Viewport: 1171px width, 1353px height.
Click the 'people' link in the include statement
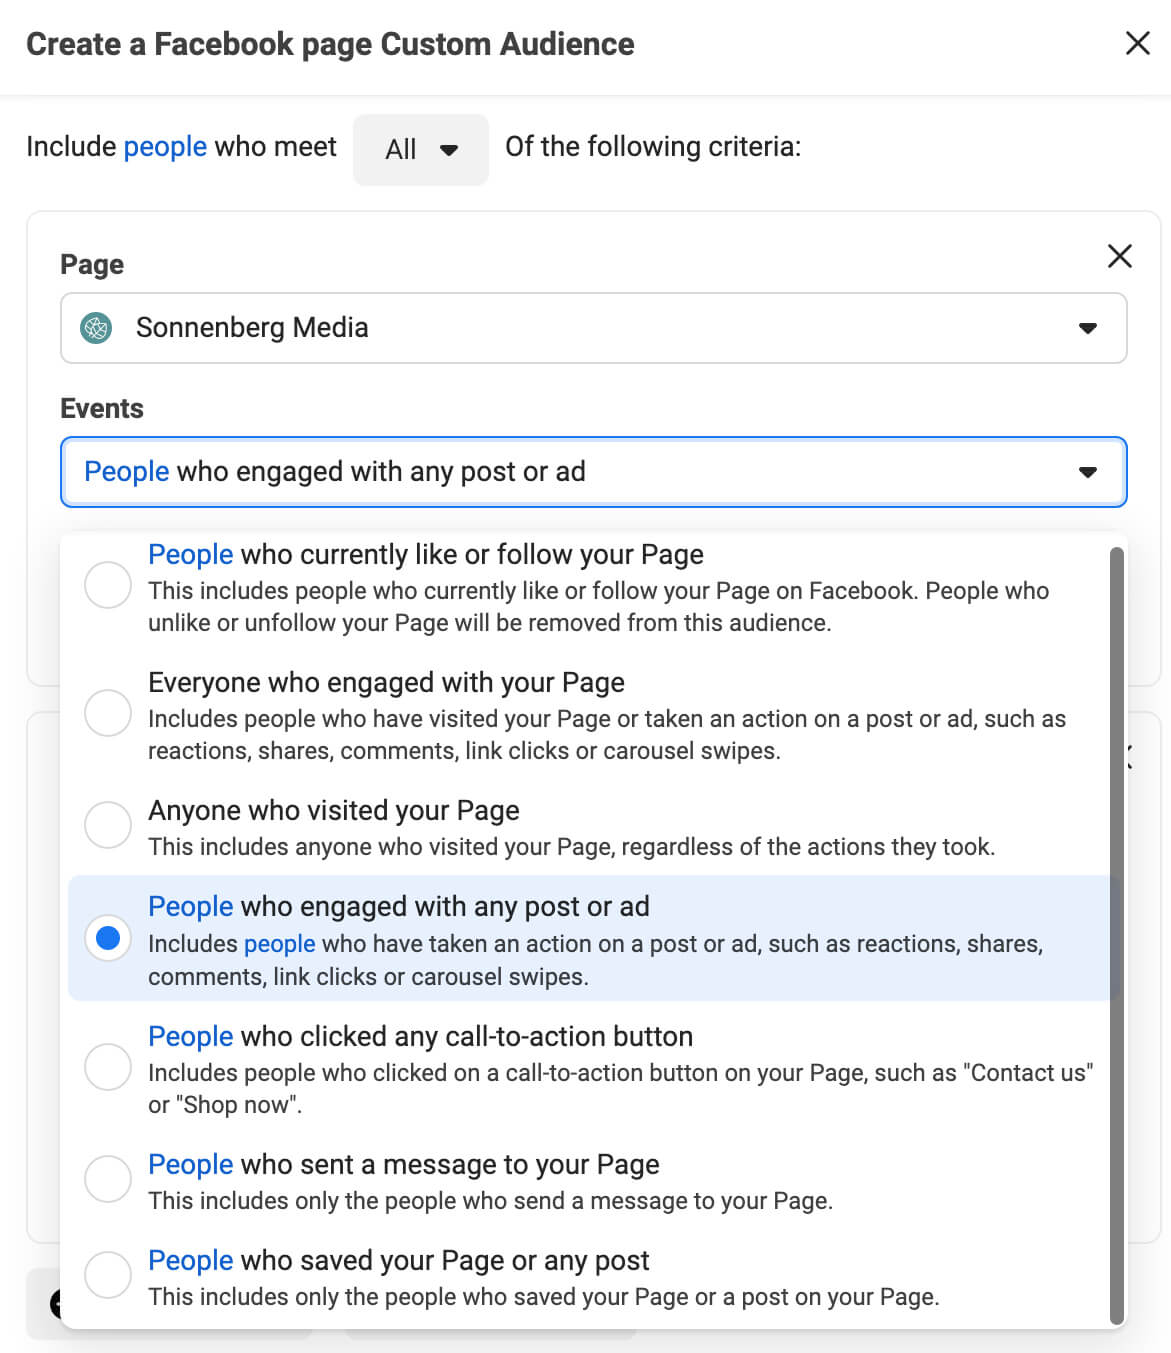[x=165, y=146]
